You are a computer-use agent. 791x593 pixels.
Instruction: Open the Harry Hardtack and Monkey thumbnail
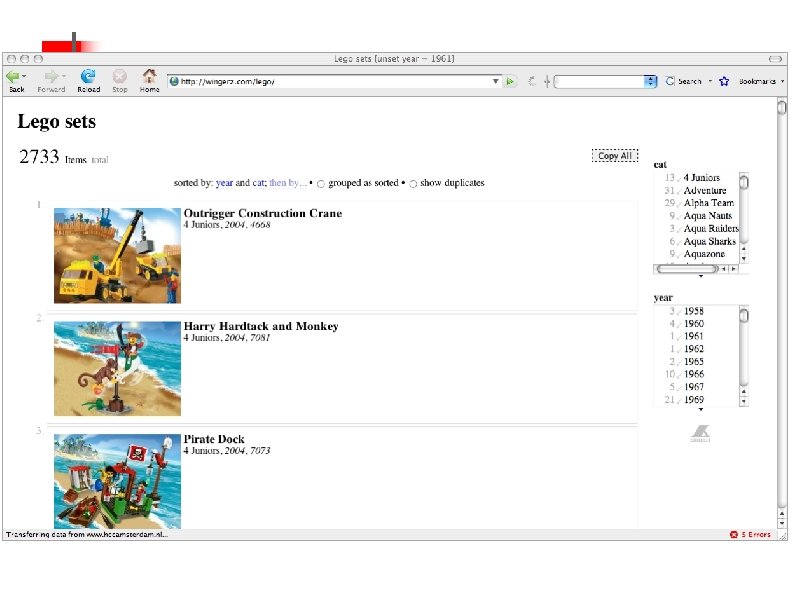(118, 369)
